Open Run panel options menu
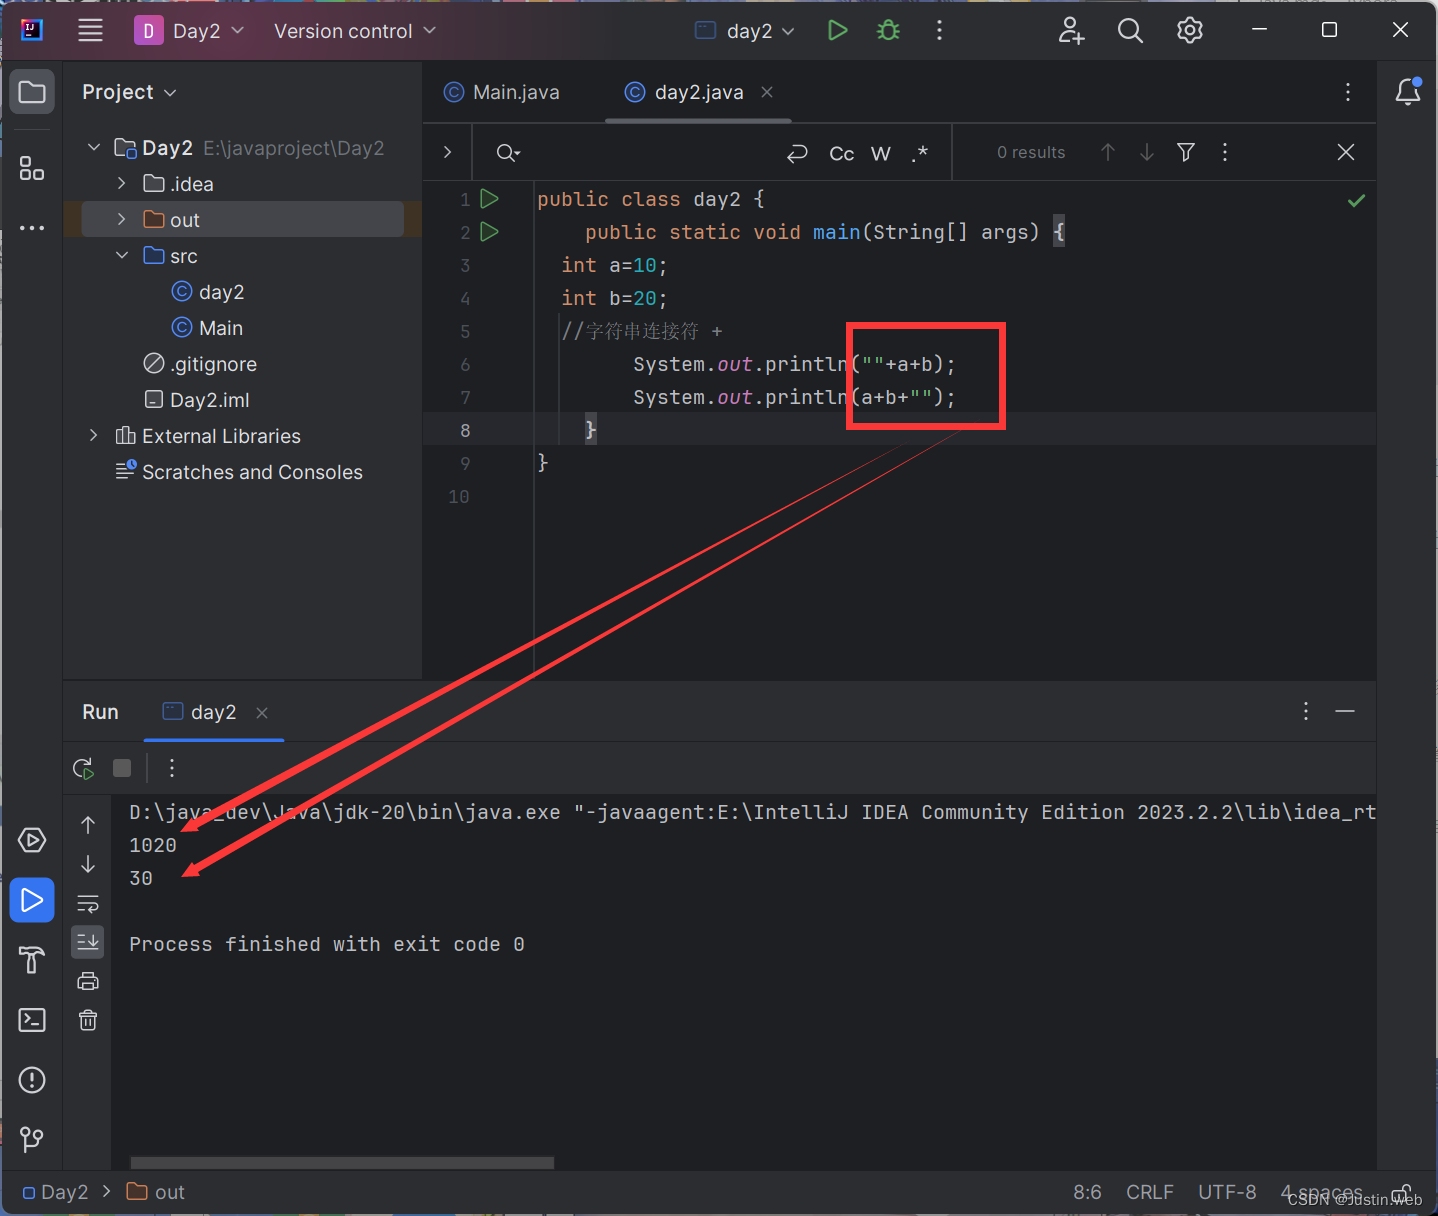The image size is (1438, 1216). click(x=1306, y=711)
